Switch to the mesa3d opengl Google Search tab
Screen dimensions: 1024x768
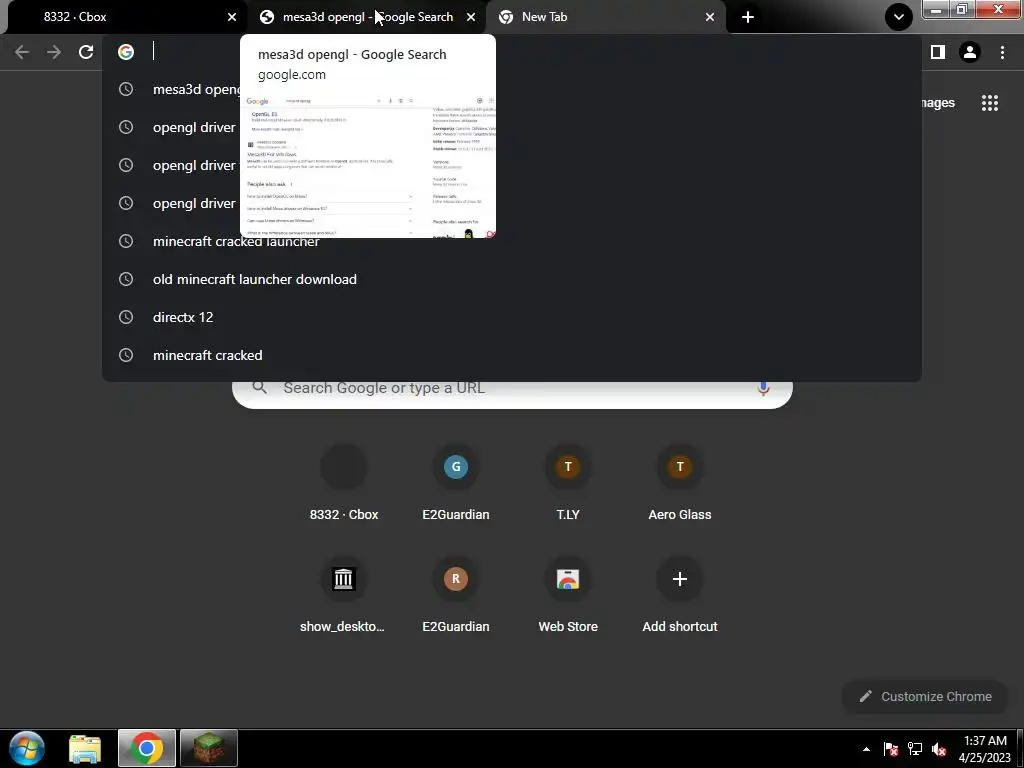366,17
